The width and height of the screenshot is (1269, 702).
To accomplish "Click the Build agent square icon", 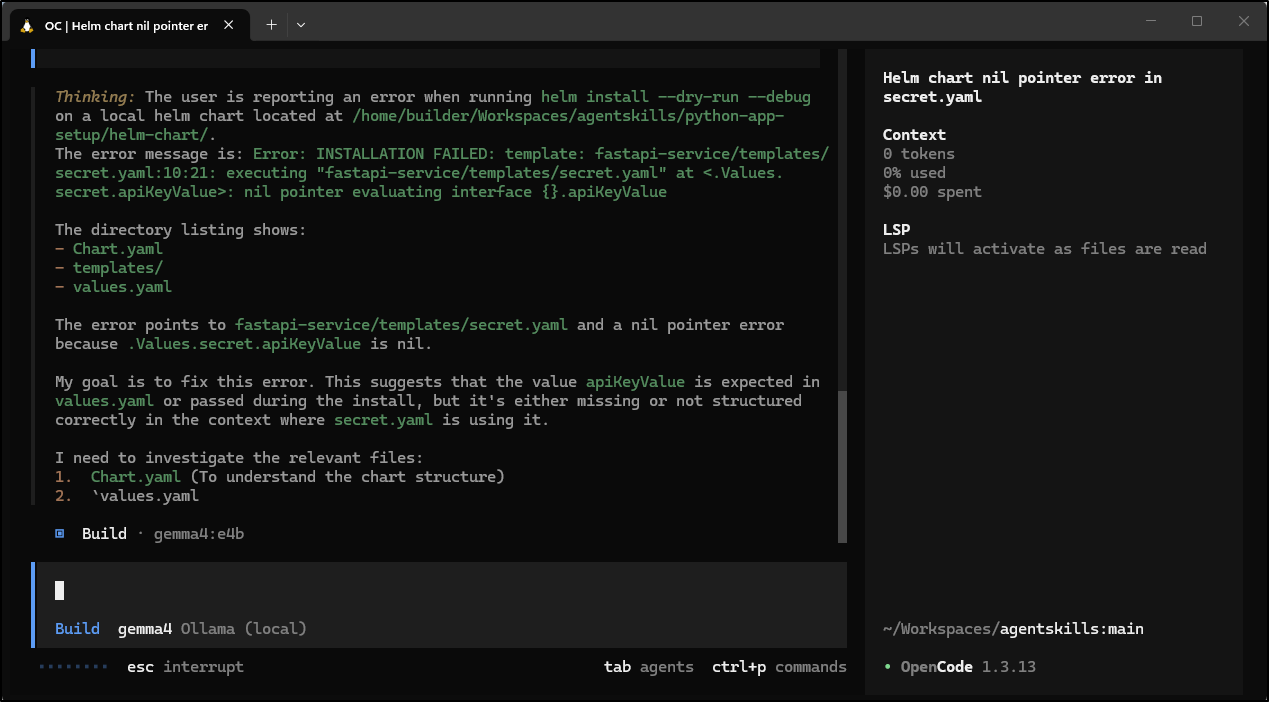I will tap(59, 533).
